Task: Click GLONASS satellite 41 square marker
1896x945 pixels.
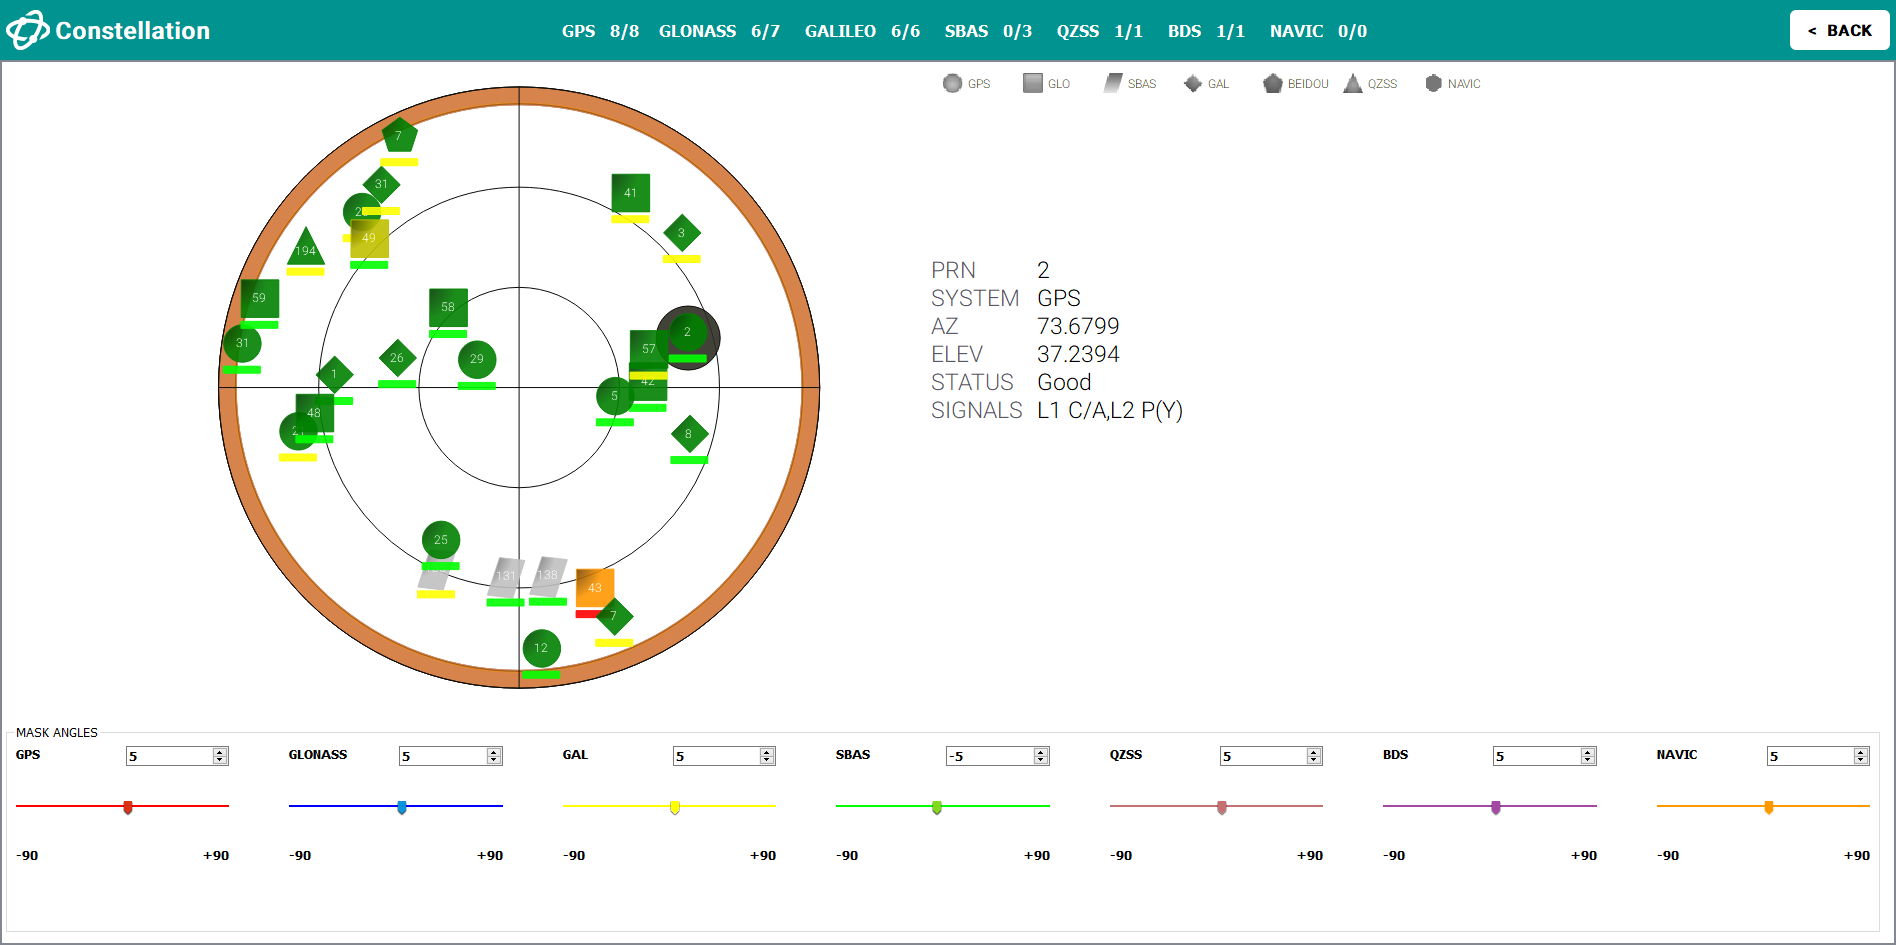Action: 630,192
